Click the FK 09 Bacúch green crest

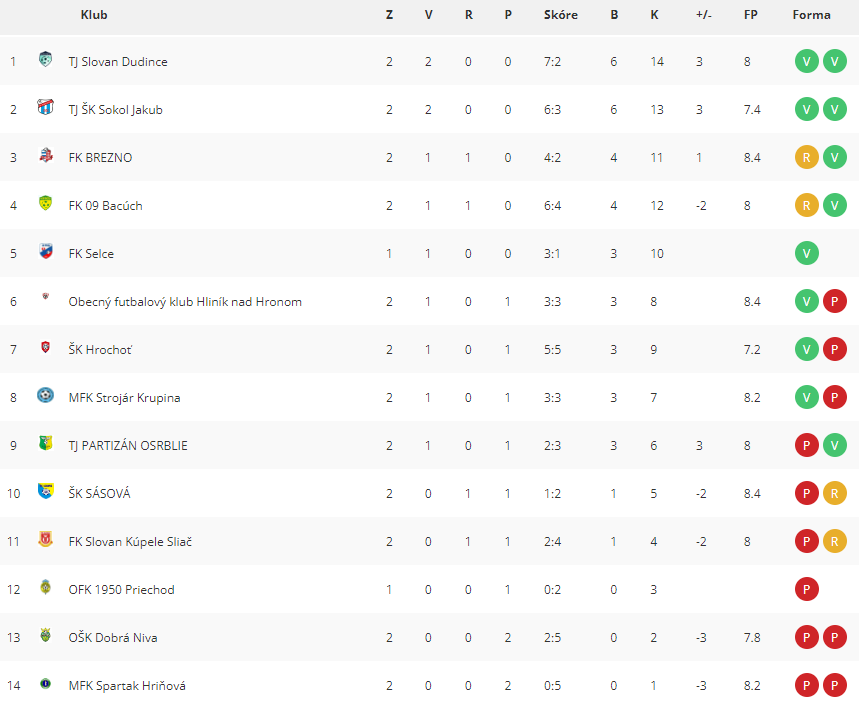tap(45, 203)
